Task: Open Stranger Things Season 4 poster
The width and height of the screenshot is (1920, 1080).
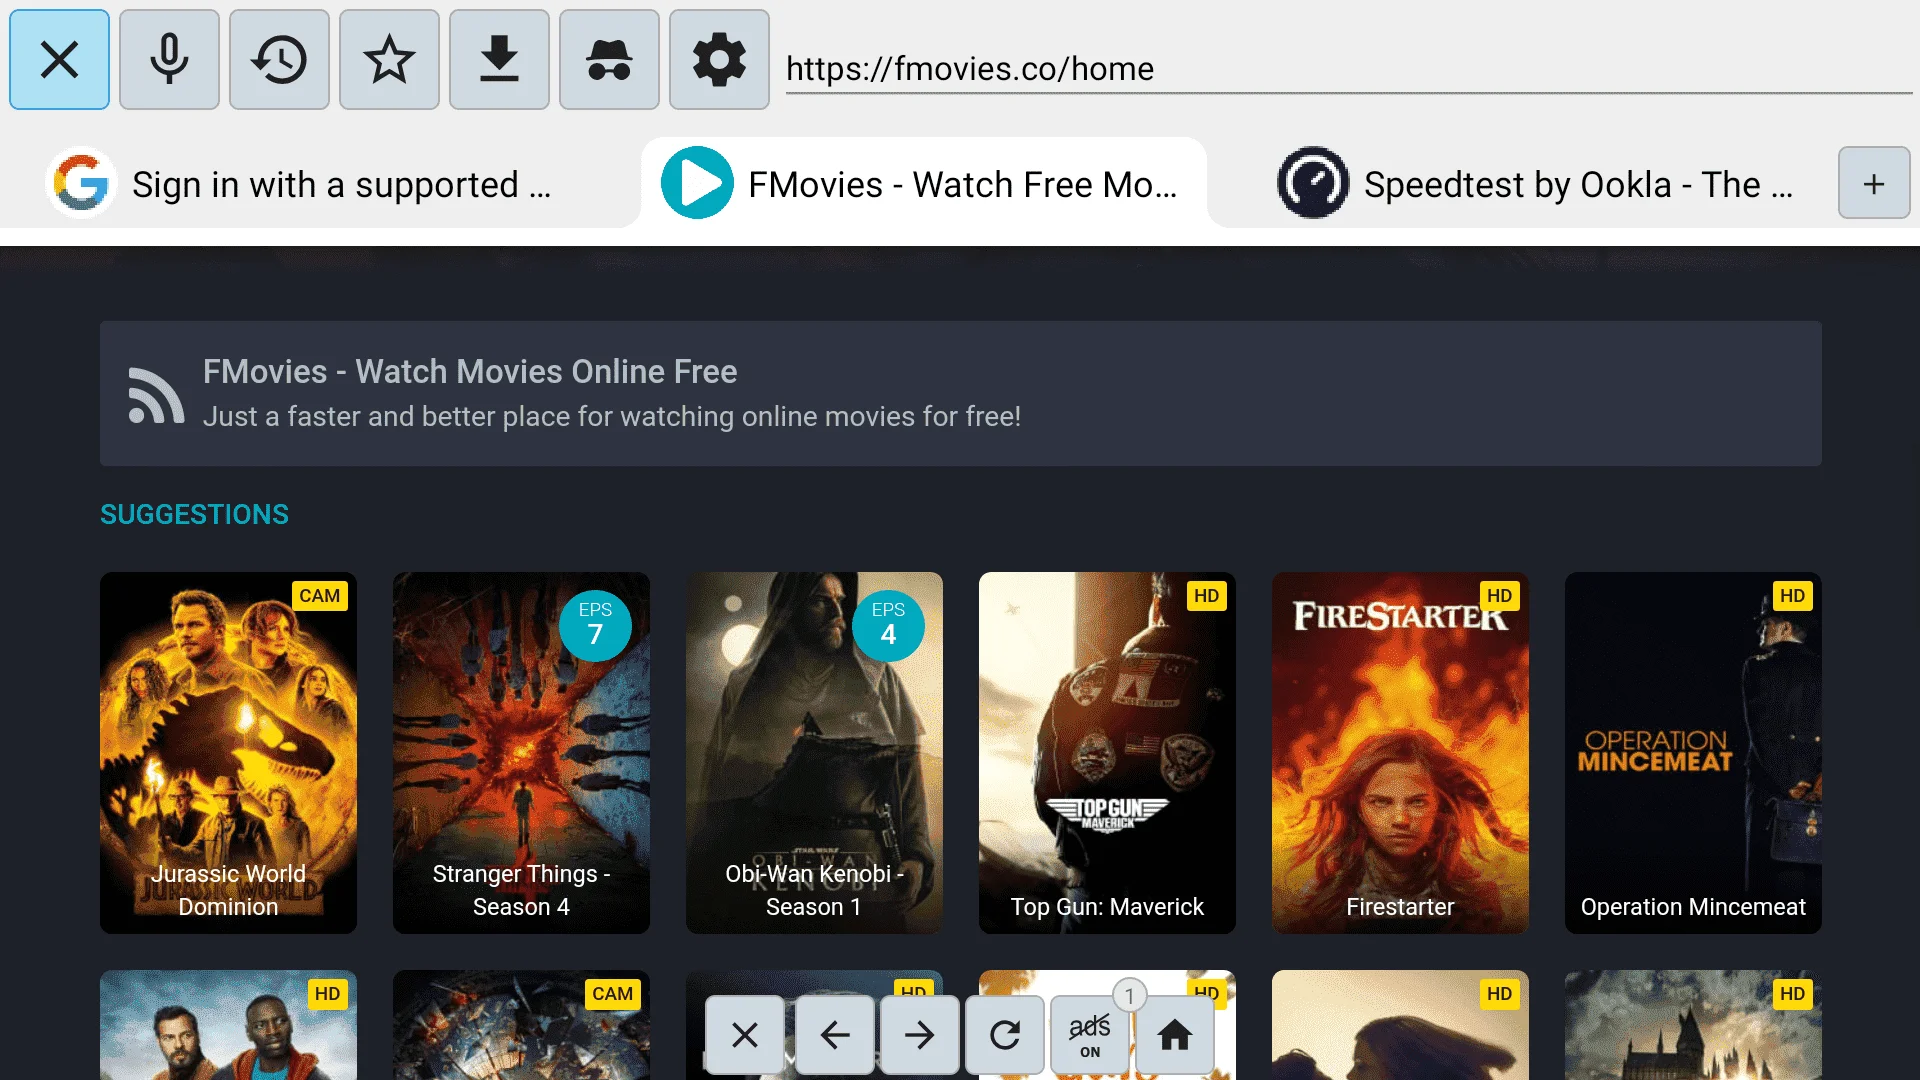Action: pyautogui.click(x=521, y=753)
